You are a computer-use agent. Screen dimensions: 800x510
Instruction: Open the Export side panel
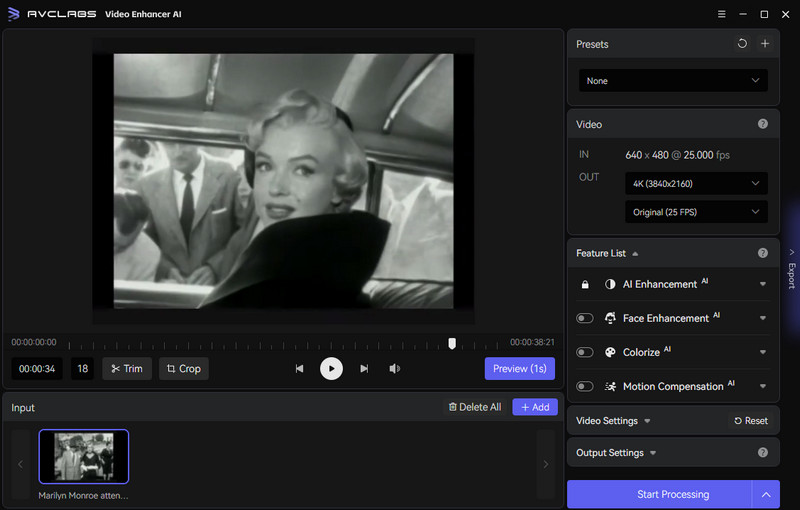(791, 269)
